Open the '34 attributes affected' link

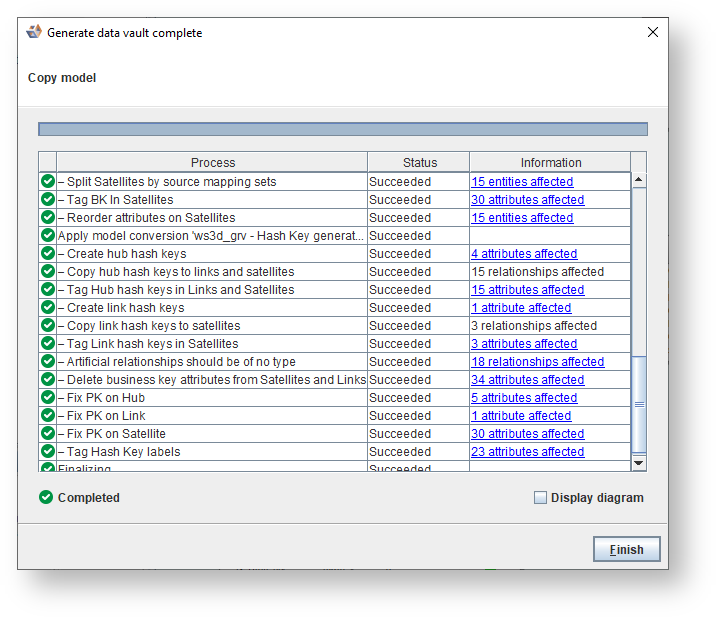527,380
